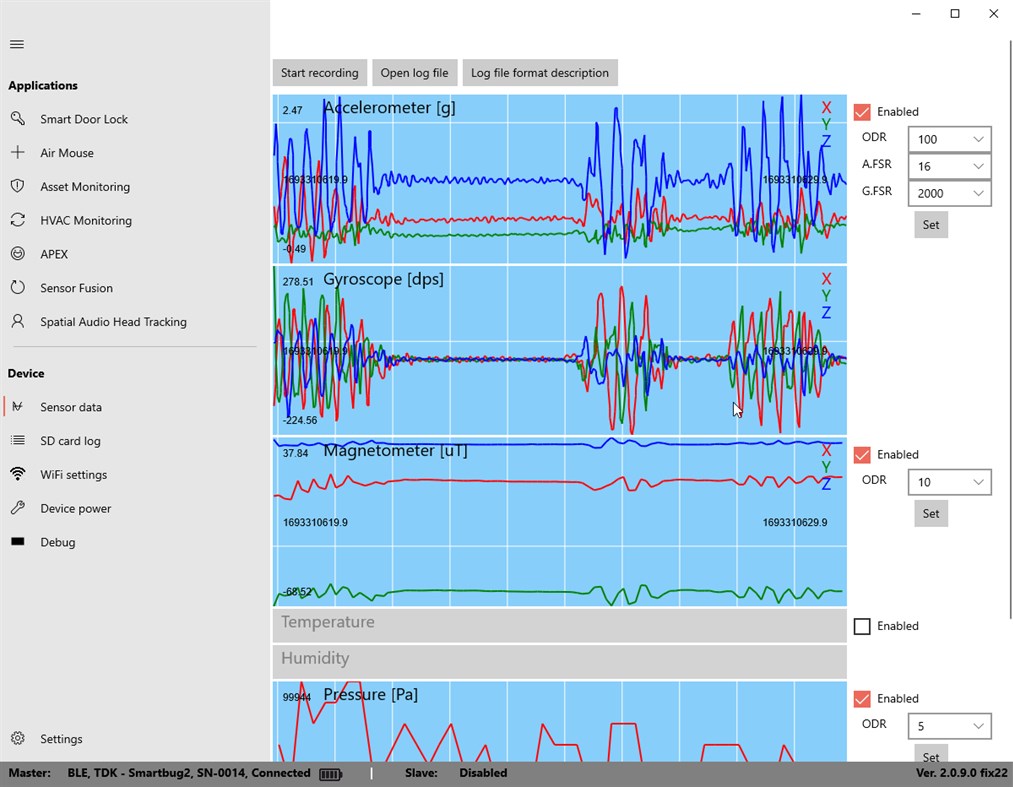1013x787 pixels.
Task: Click Open log file button
Action: click(x=414, y=72)
